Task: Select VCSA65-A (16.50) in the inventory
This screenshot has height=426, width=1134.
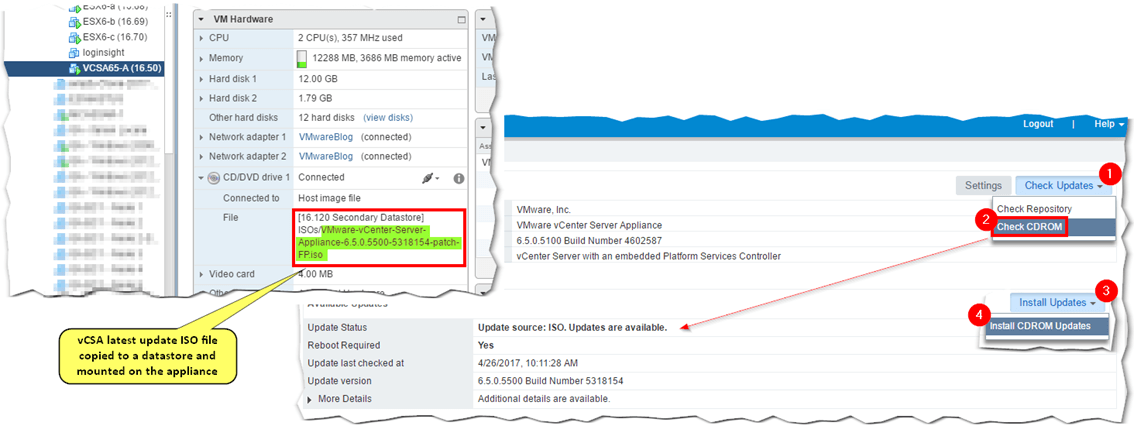Action: [122, 68]
